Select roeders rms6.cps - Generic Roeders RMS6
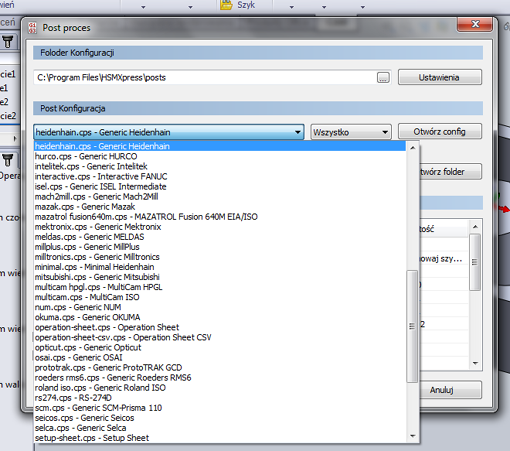510x451 pixels. tap(220, 378)
